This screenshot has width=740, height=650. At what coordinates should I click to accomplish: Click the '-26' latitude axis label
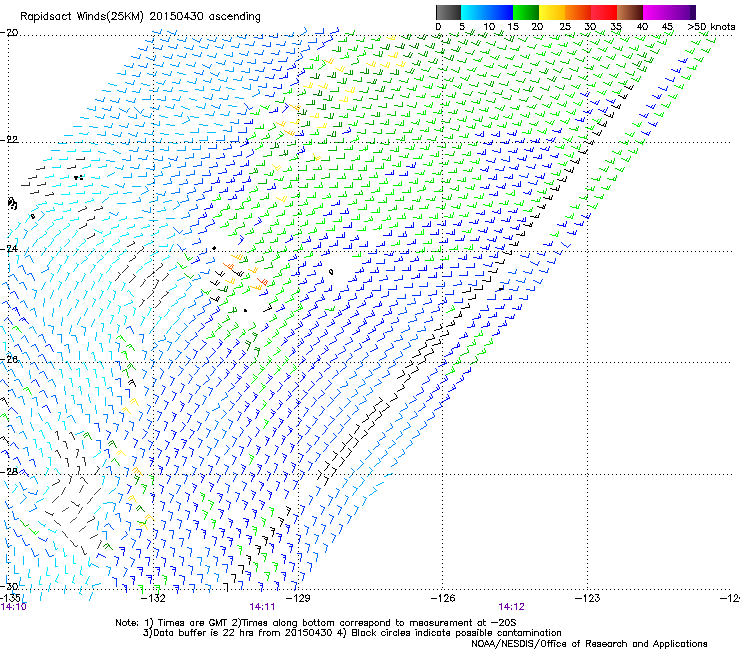point(9,360)
